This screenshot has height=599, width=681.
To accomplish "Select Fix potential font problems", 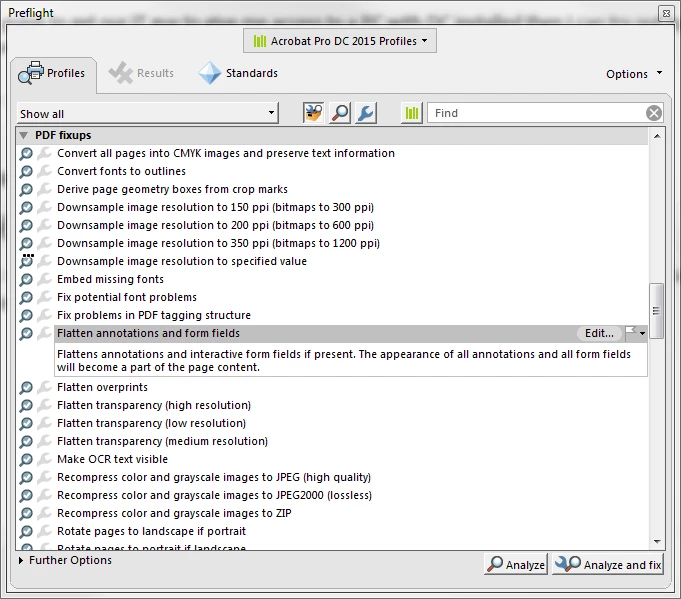I will click(127, 297).
